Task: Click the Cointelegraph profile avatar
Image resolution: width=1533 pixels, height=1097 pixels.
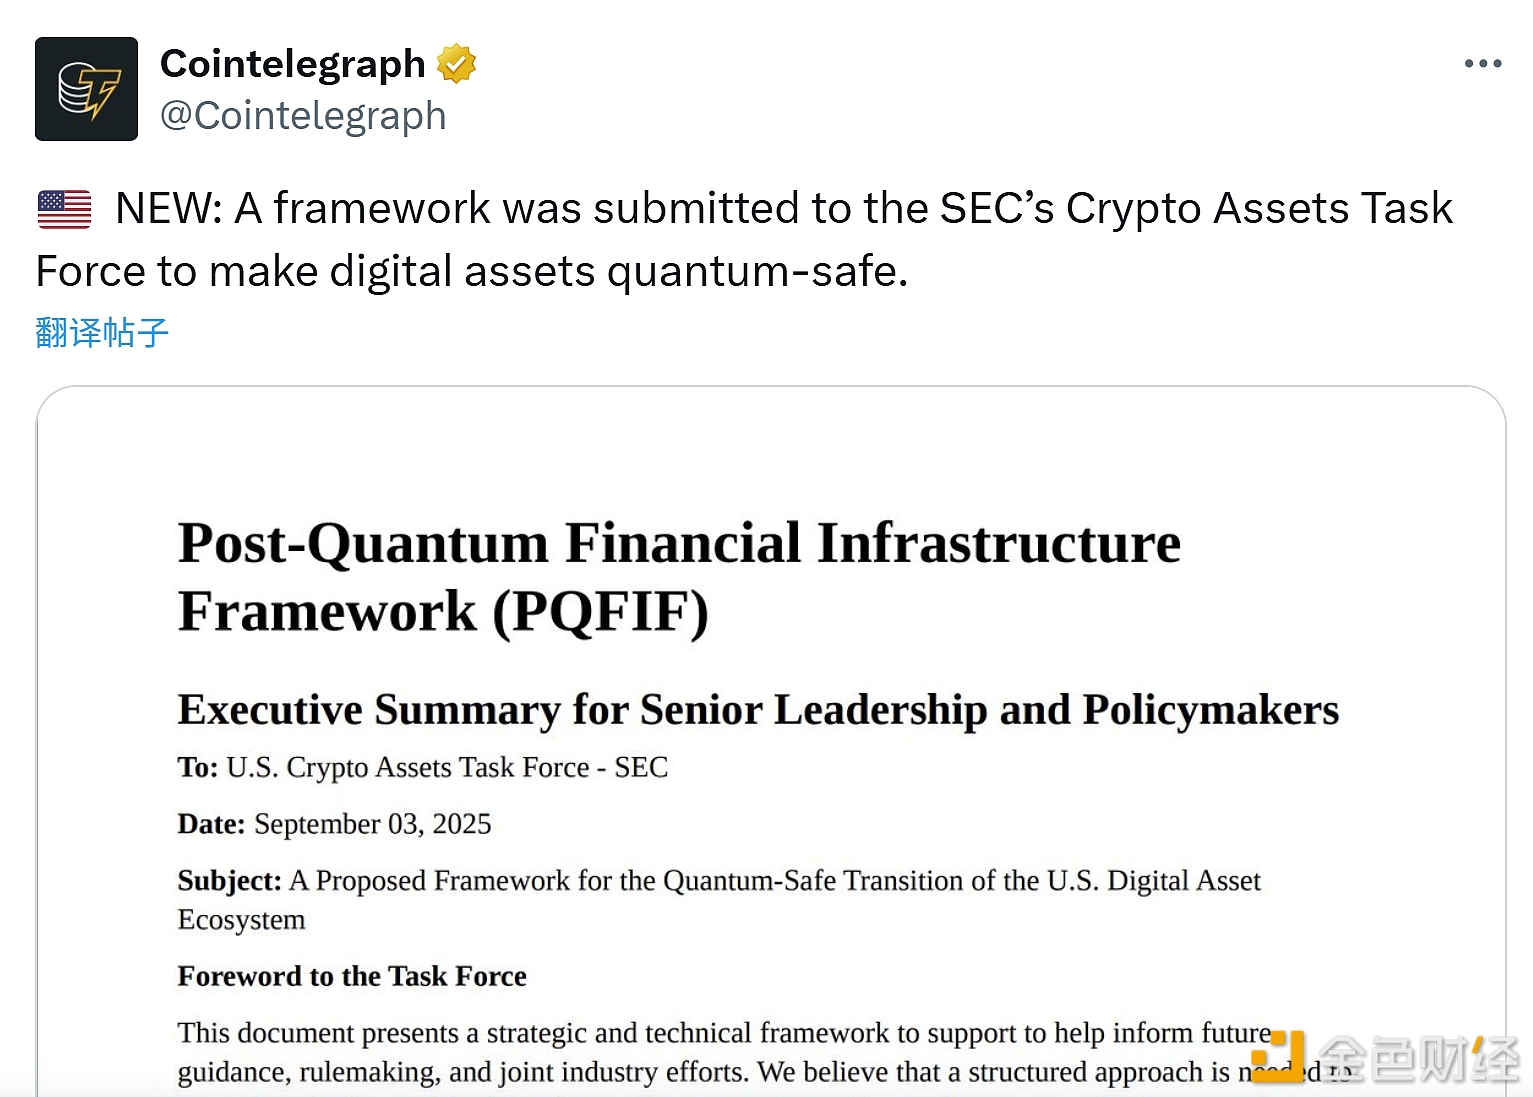Action: tap(86, 89)
